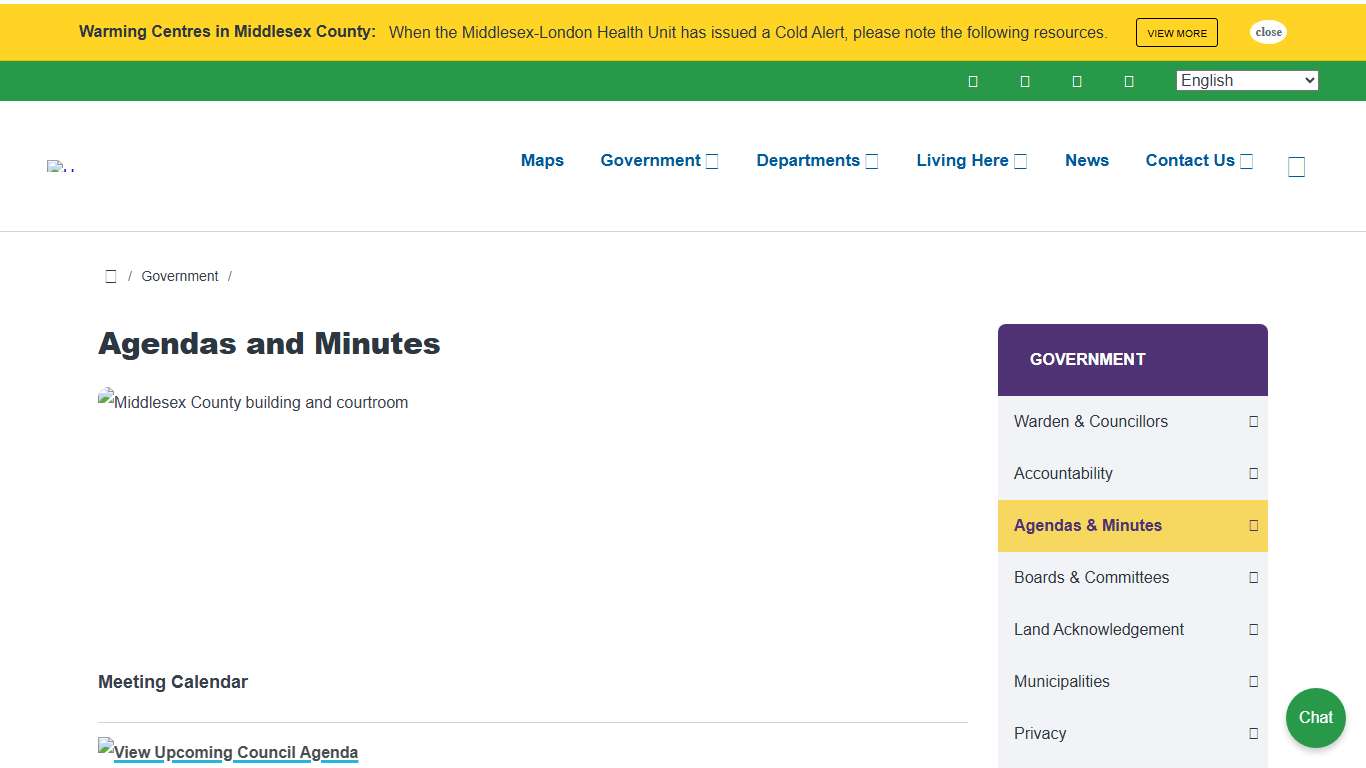1366x768 pixels.
Task: Click the fourth social media icon in the header
Action: [x=1129, y=81]
